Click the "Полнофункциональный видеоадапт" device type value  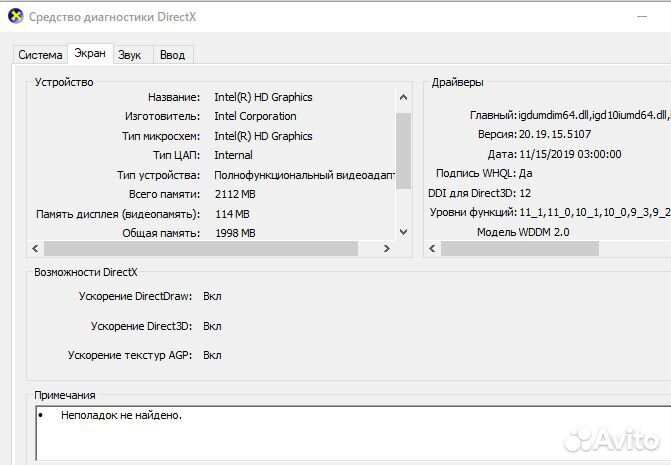[304, 175]
